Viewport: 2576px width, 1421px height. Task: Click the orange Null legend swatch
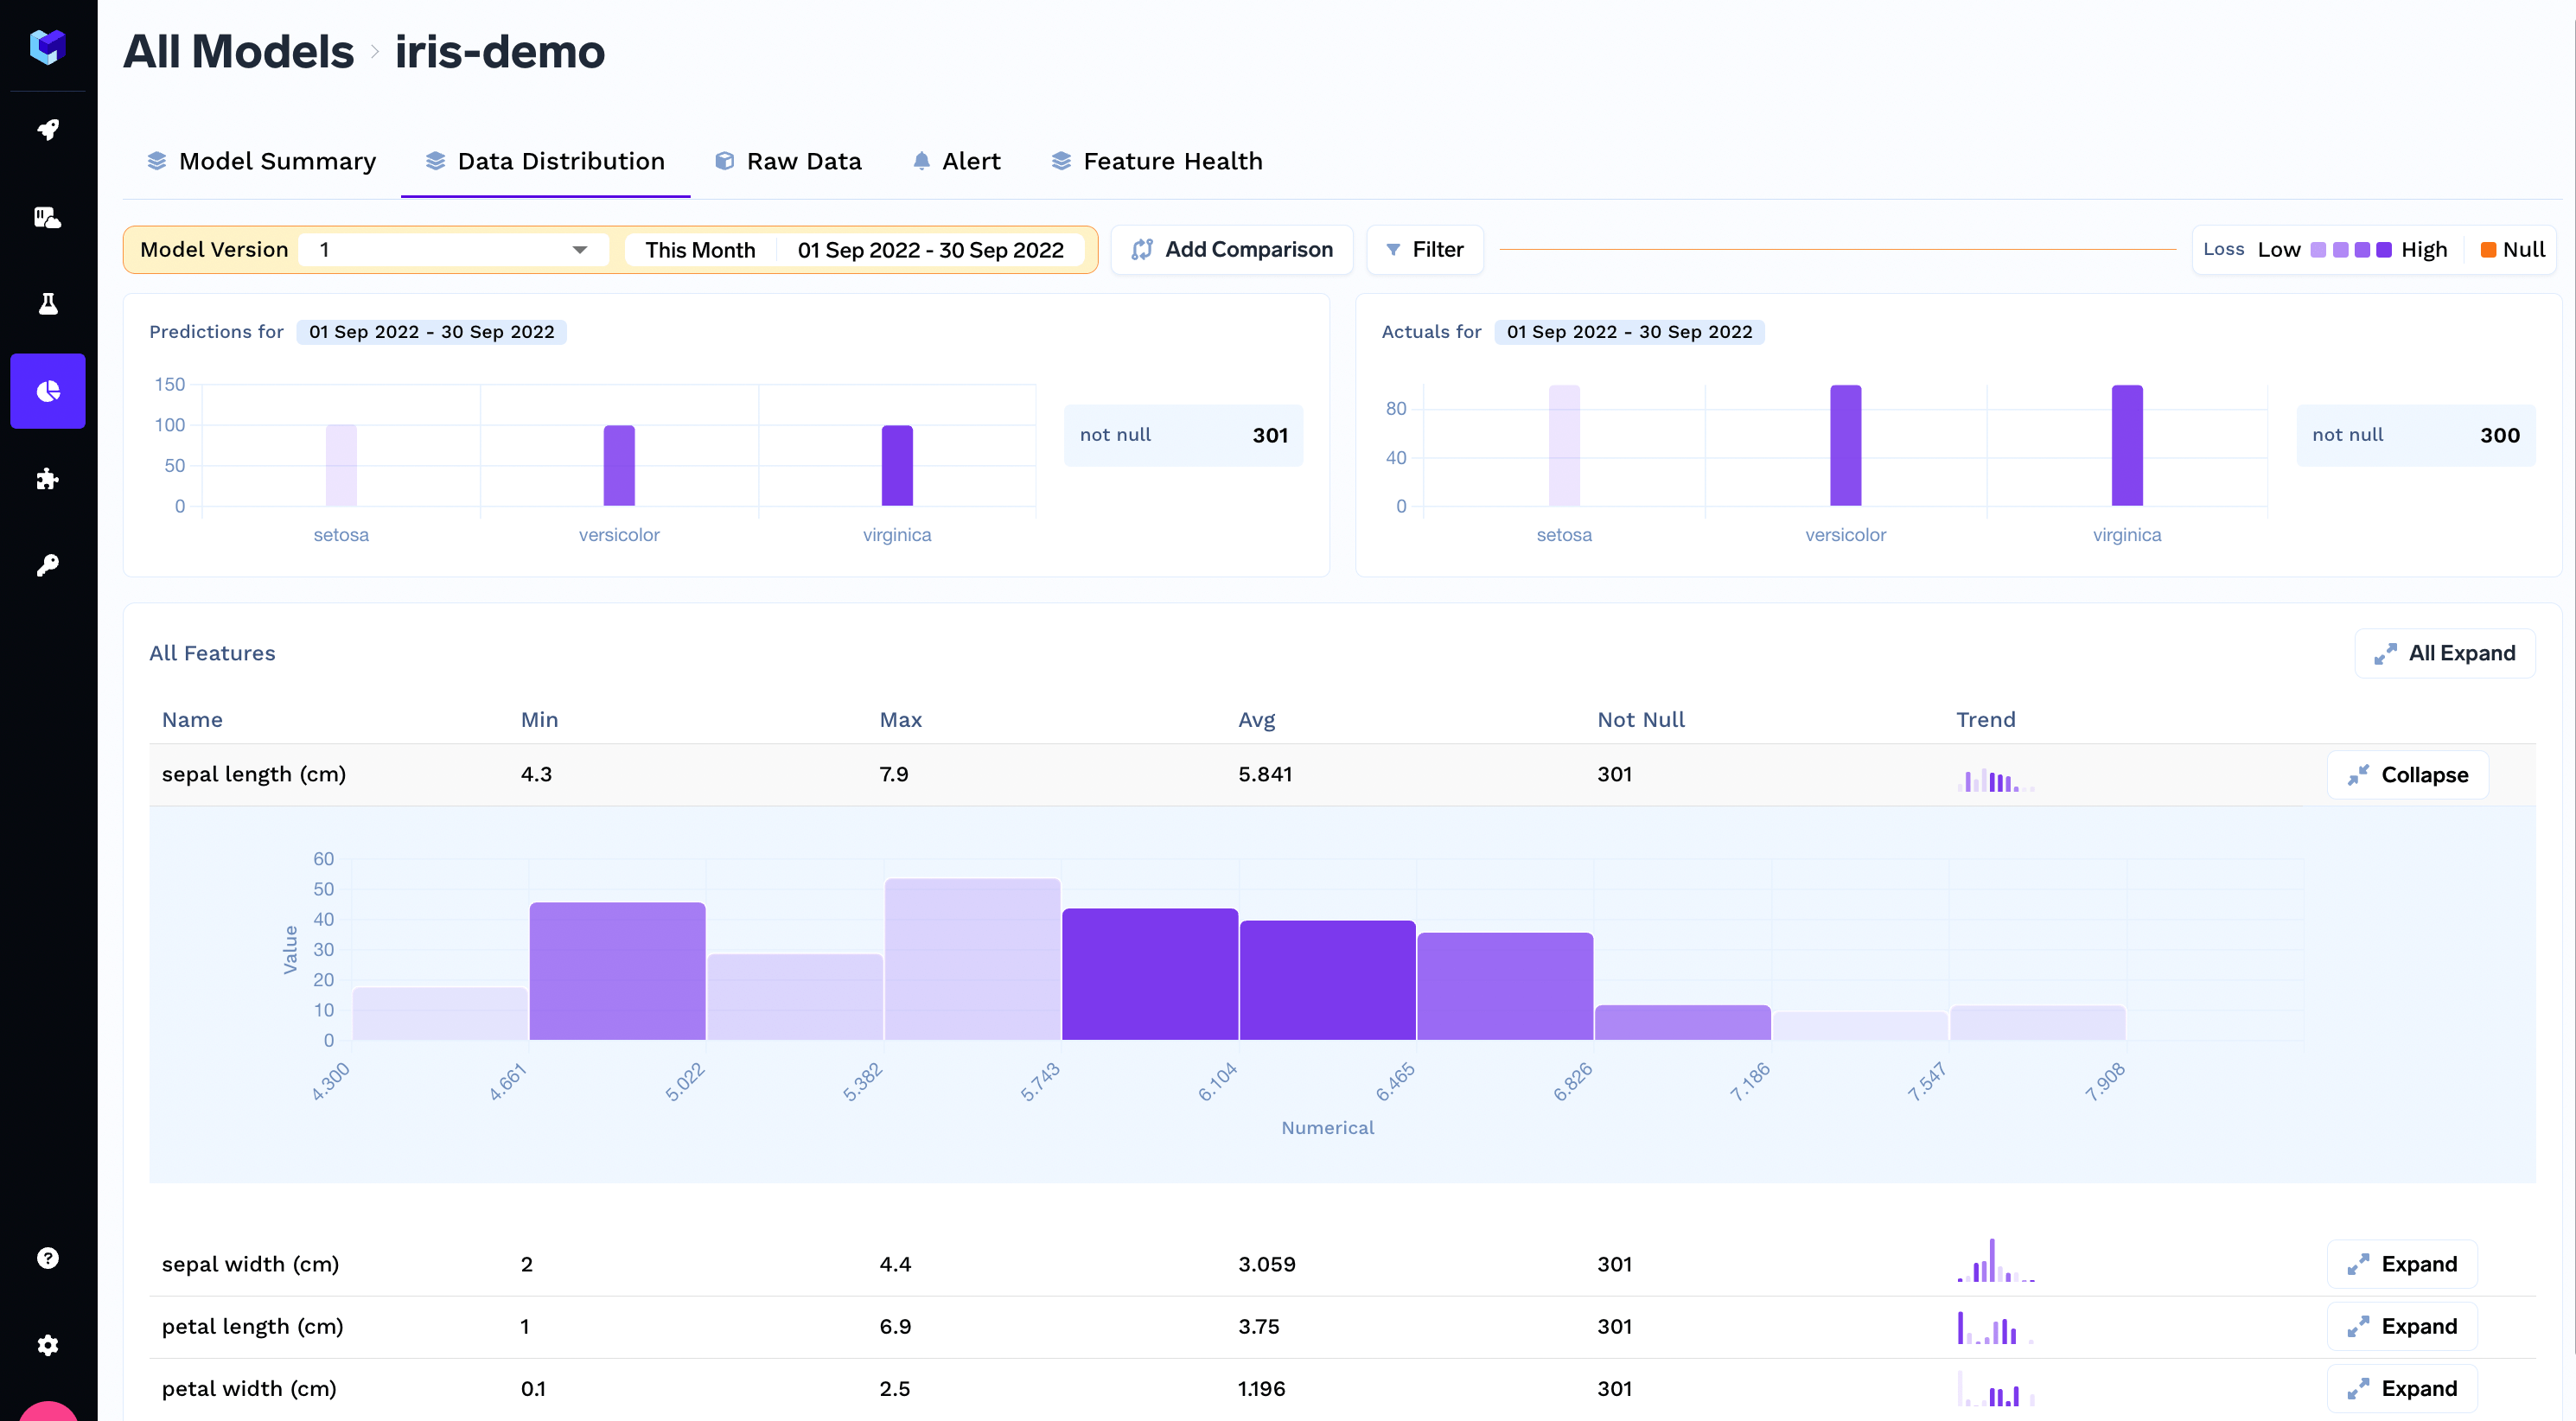coord(2488,250)
